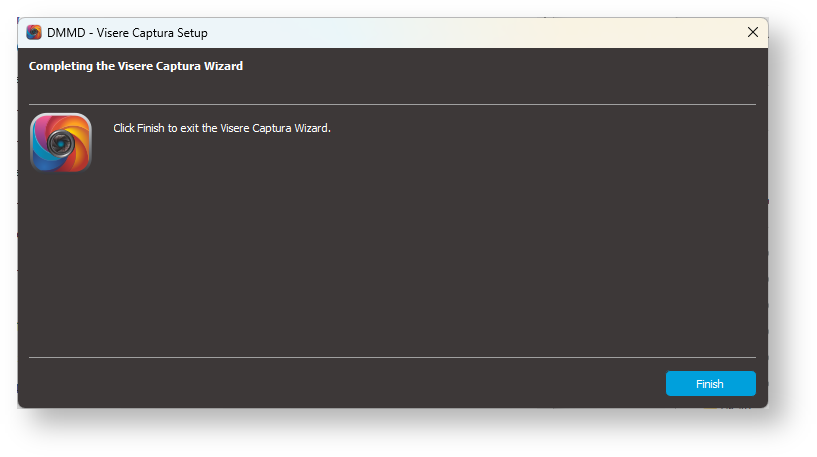Click the 'DMMD - Visere Captura Setup' title text
Screen dimensions: 817x457
[x=127, y=32]
